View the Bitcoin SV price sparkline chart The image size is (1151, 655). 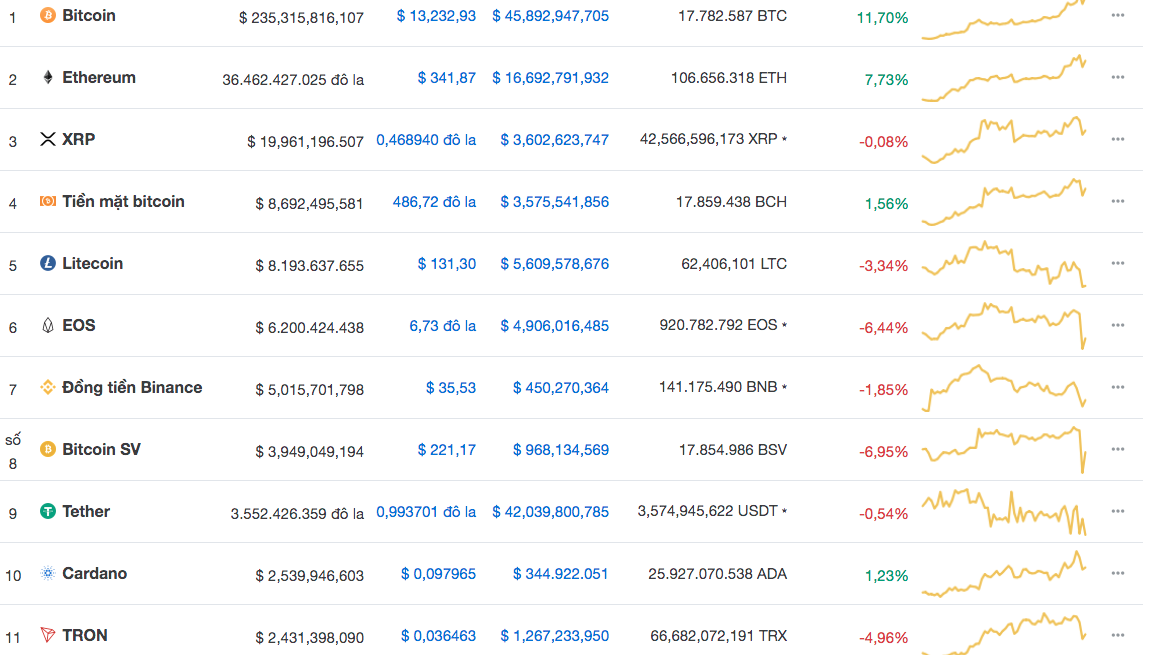1004,449
